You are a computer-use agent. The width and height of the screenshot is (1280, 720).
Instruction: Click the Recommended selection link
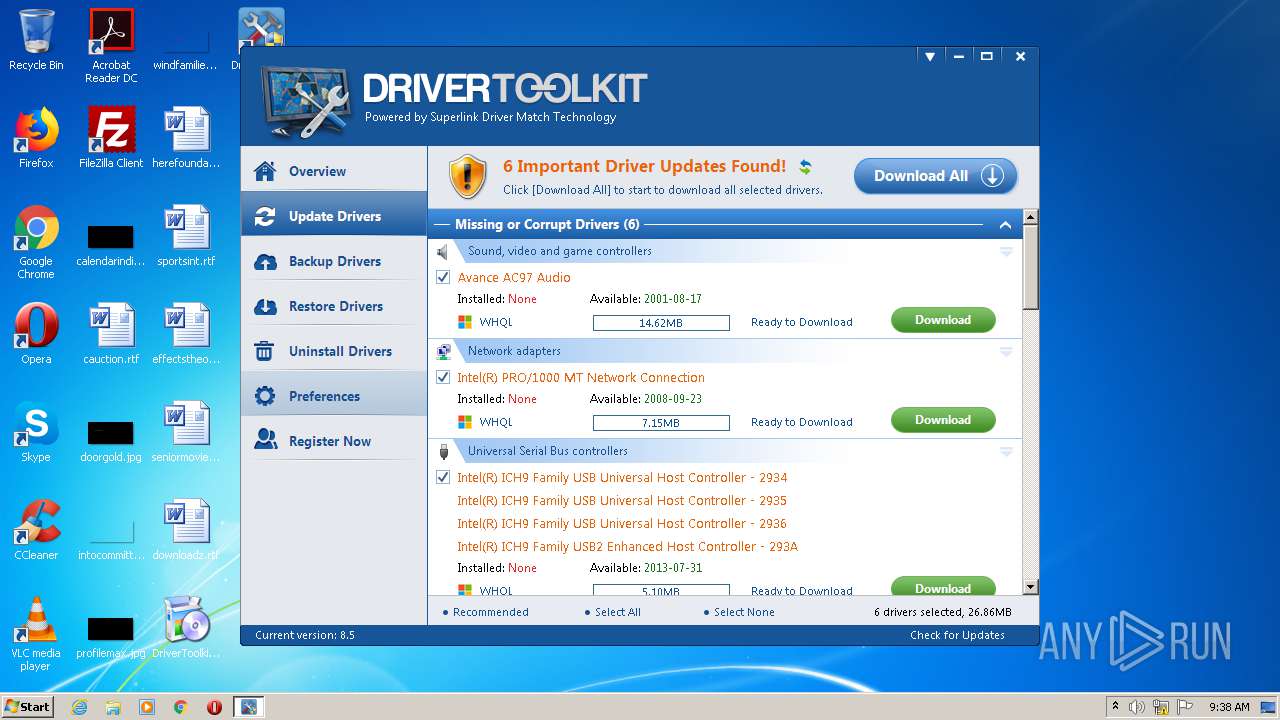click(x=490, y=612)
